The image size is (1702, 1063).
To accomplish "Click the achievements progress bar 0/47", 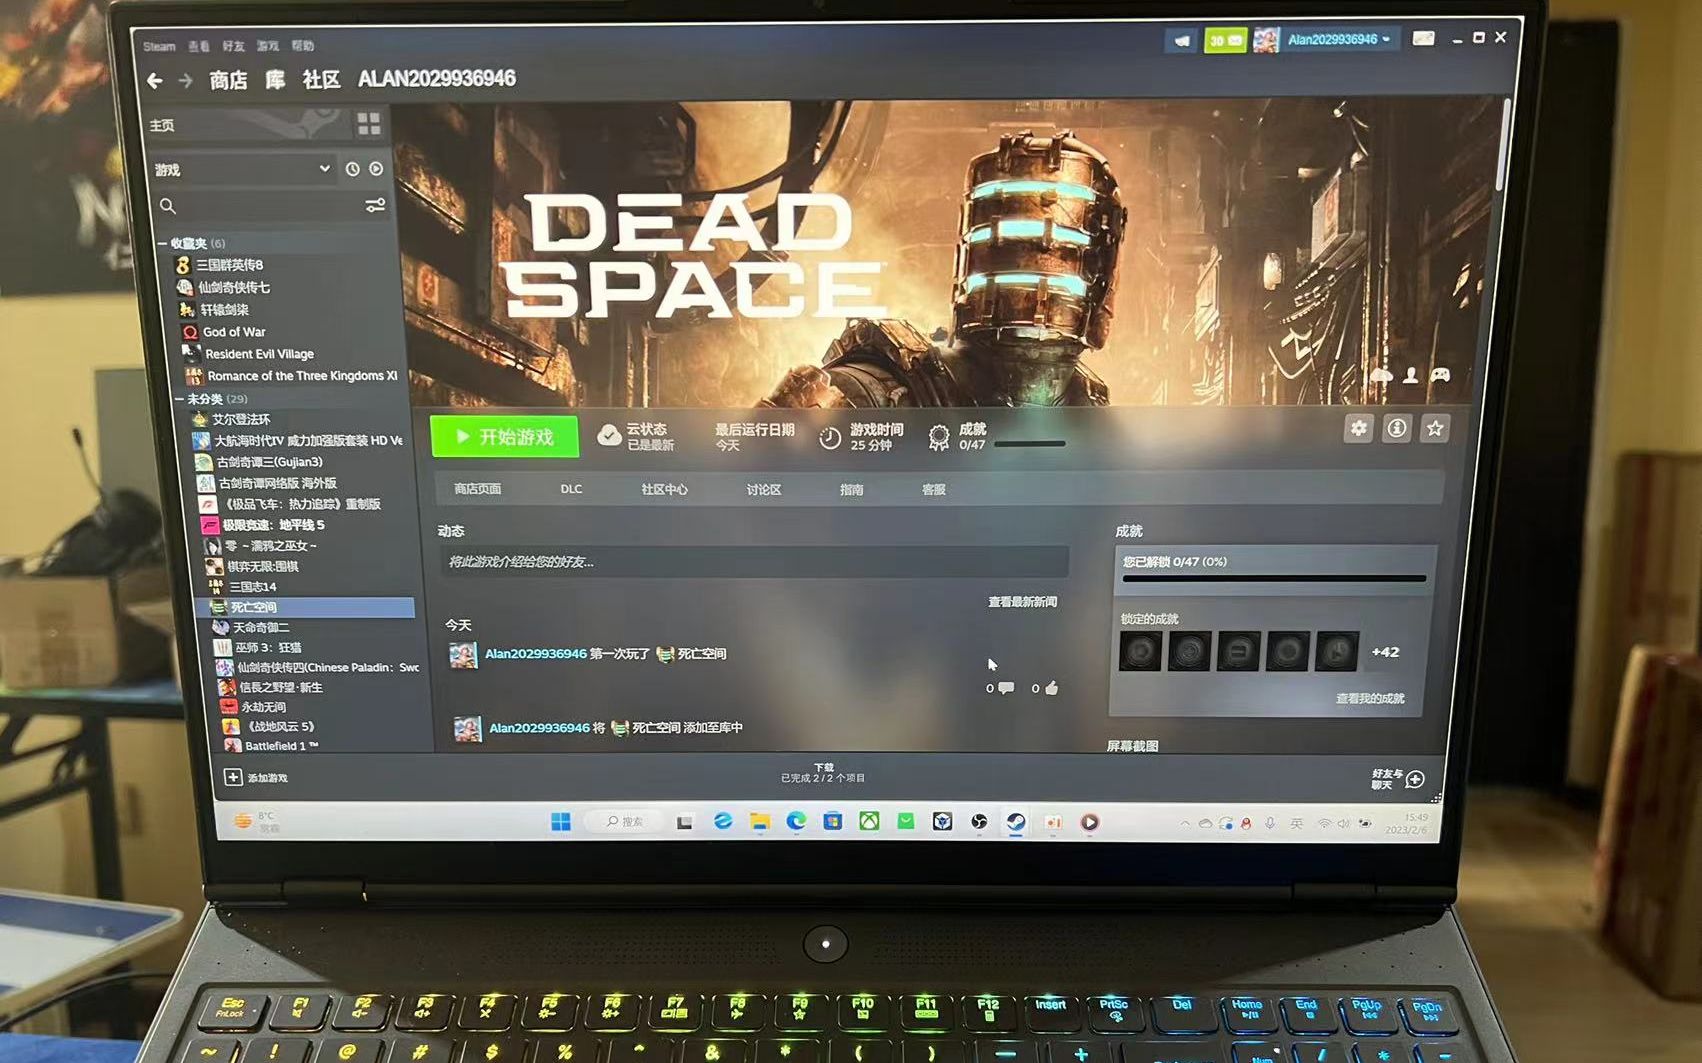I will click(x=1029, y=443).
